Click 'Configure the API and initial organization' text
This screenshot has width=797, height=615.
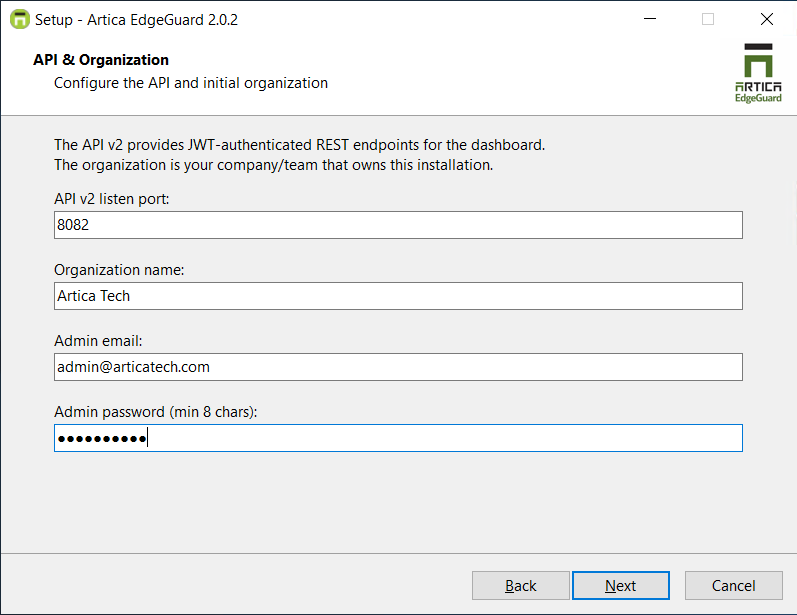191,83
